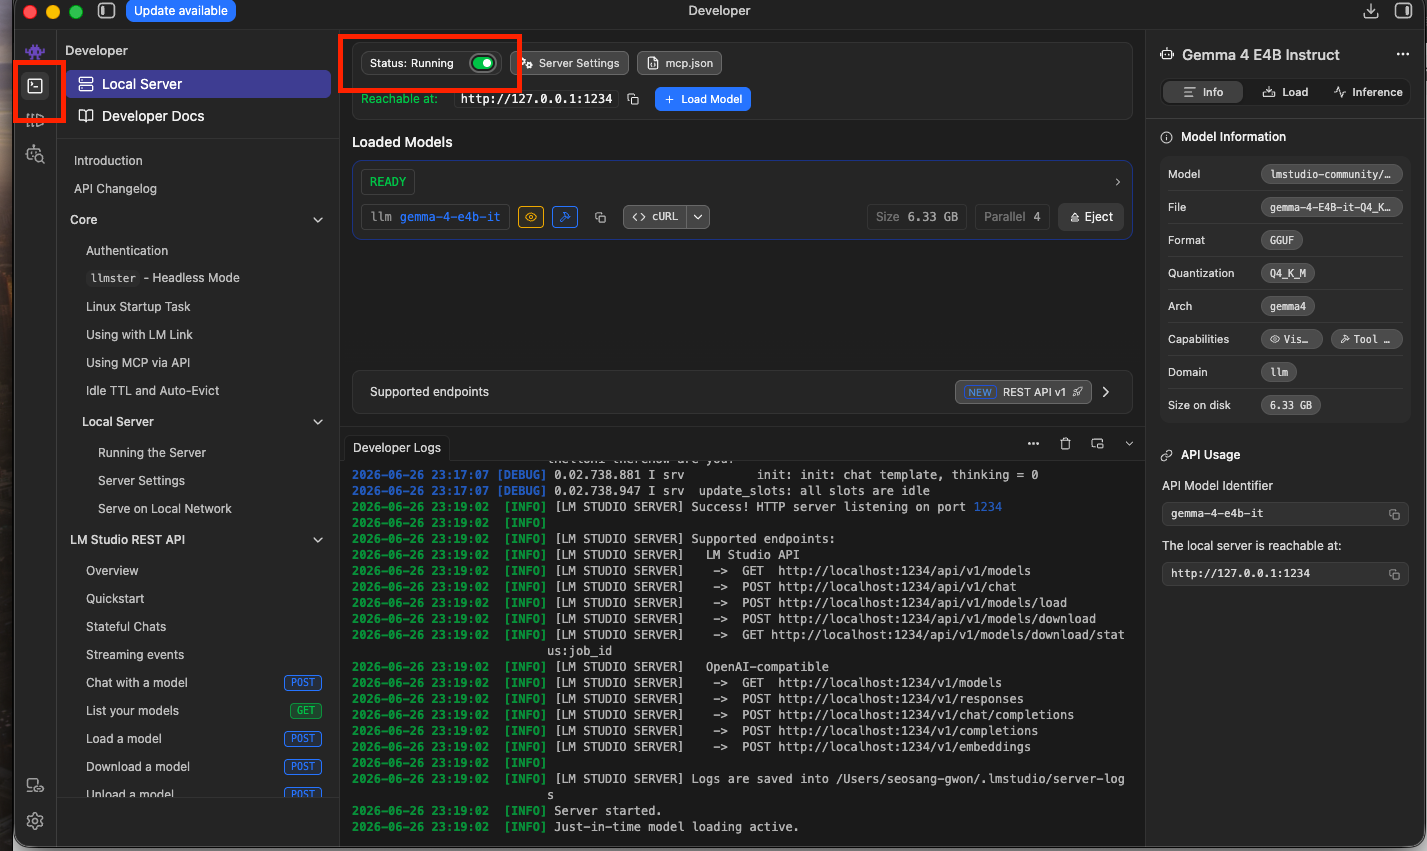
Task: Click the Update available button
Action: click(181, 11)
